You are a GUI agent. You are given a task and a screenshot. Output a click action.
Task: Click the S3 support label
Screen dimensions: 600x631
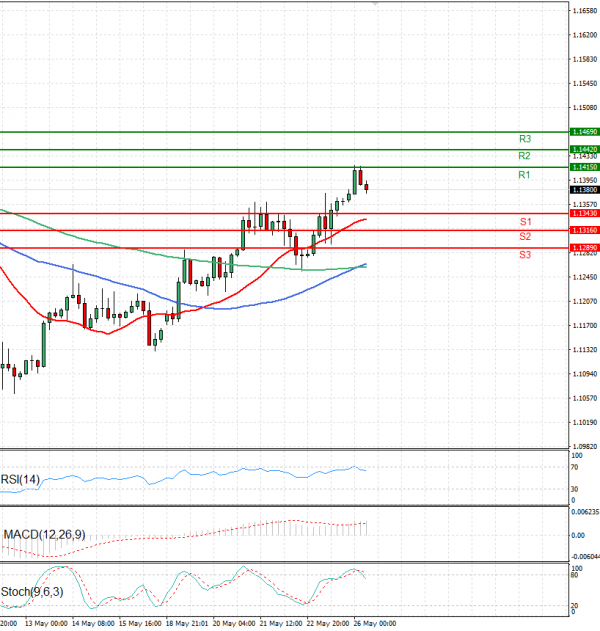(525, 255)
